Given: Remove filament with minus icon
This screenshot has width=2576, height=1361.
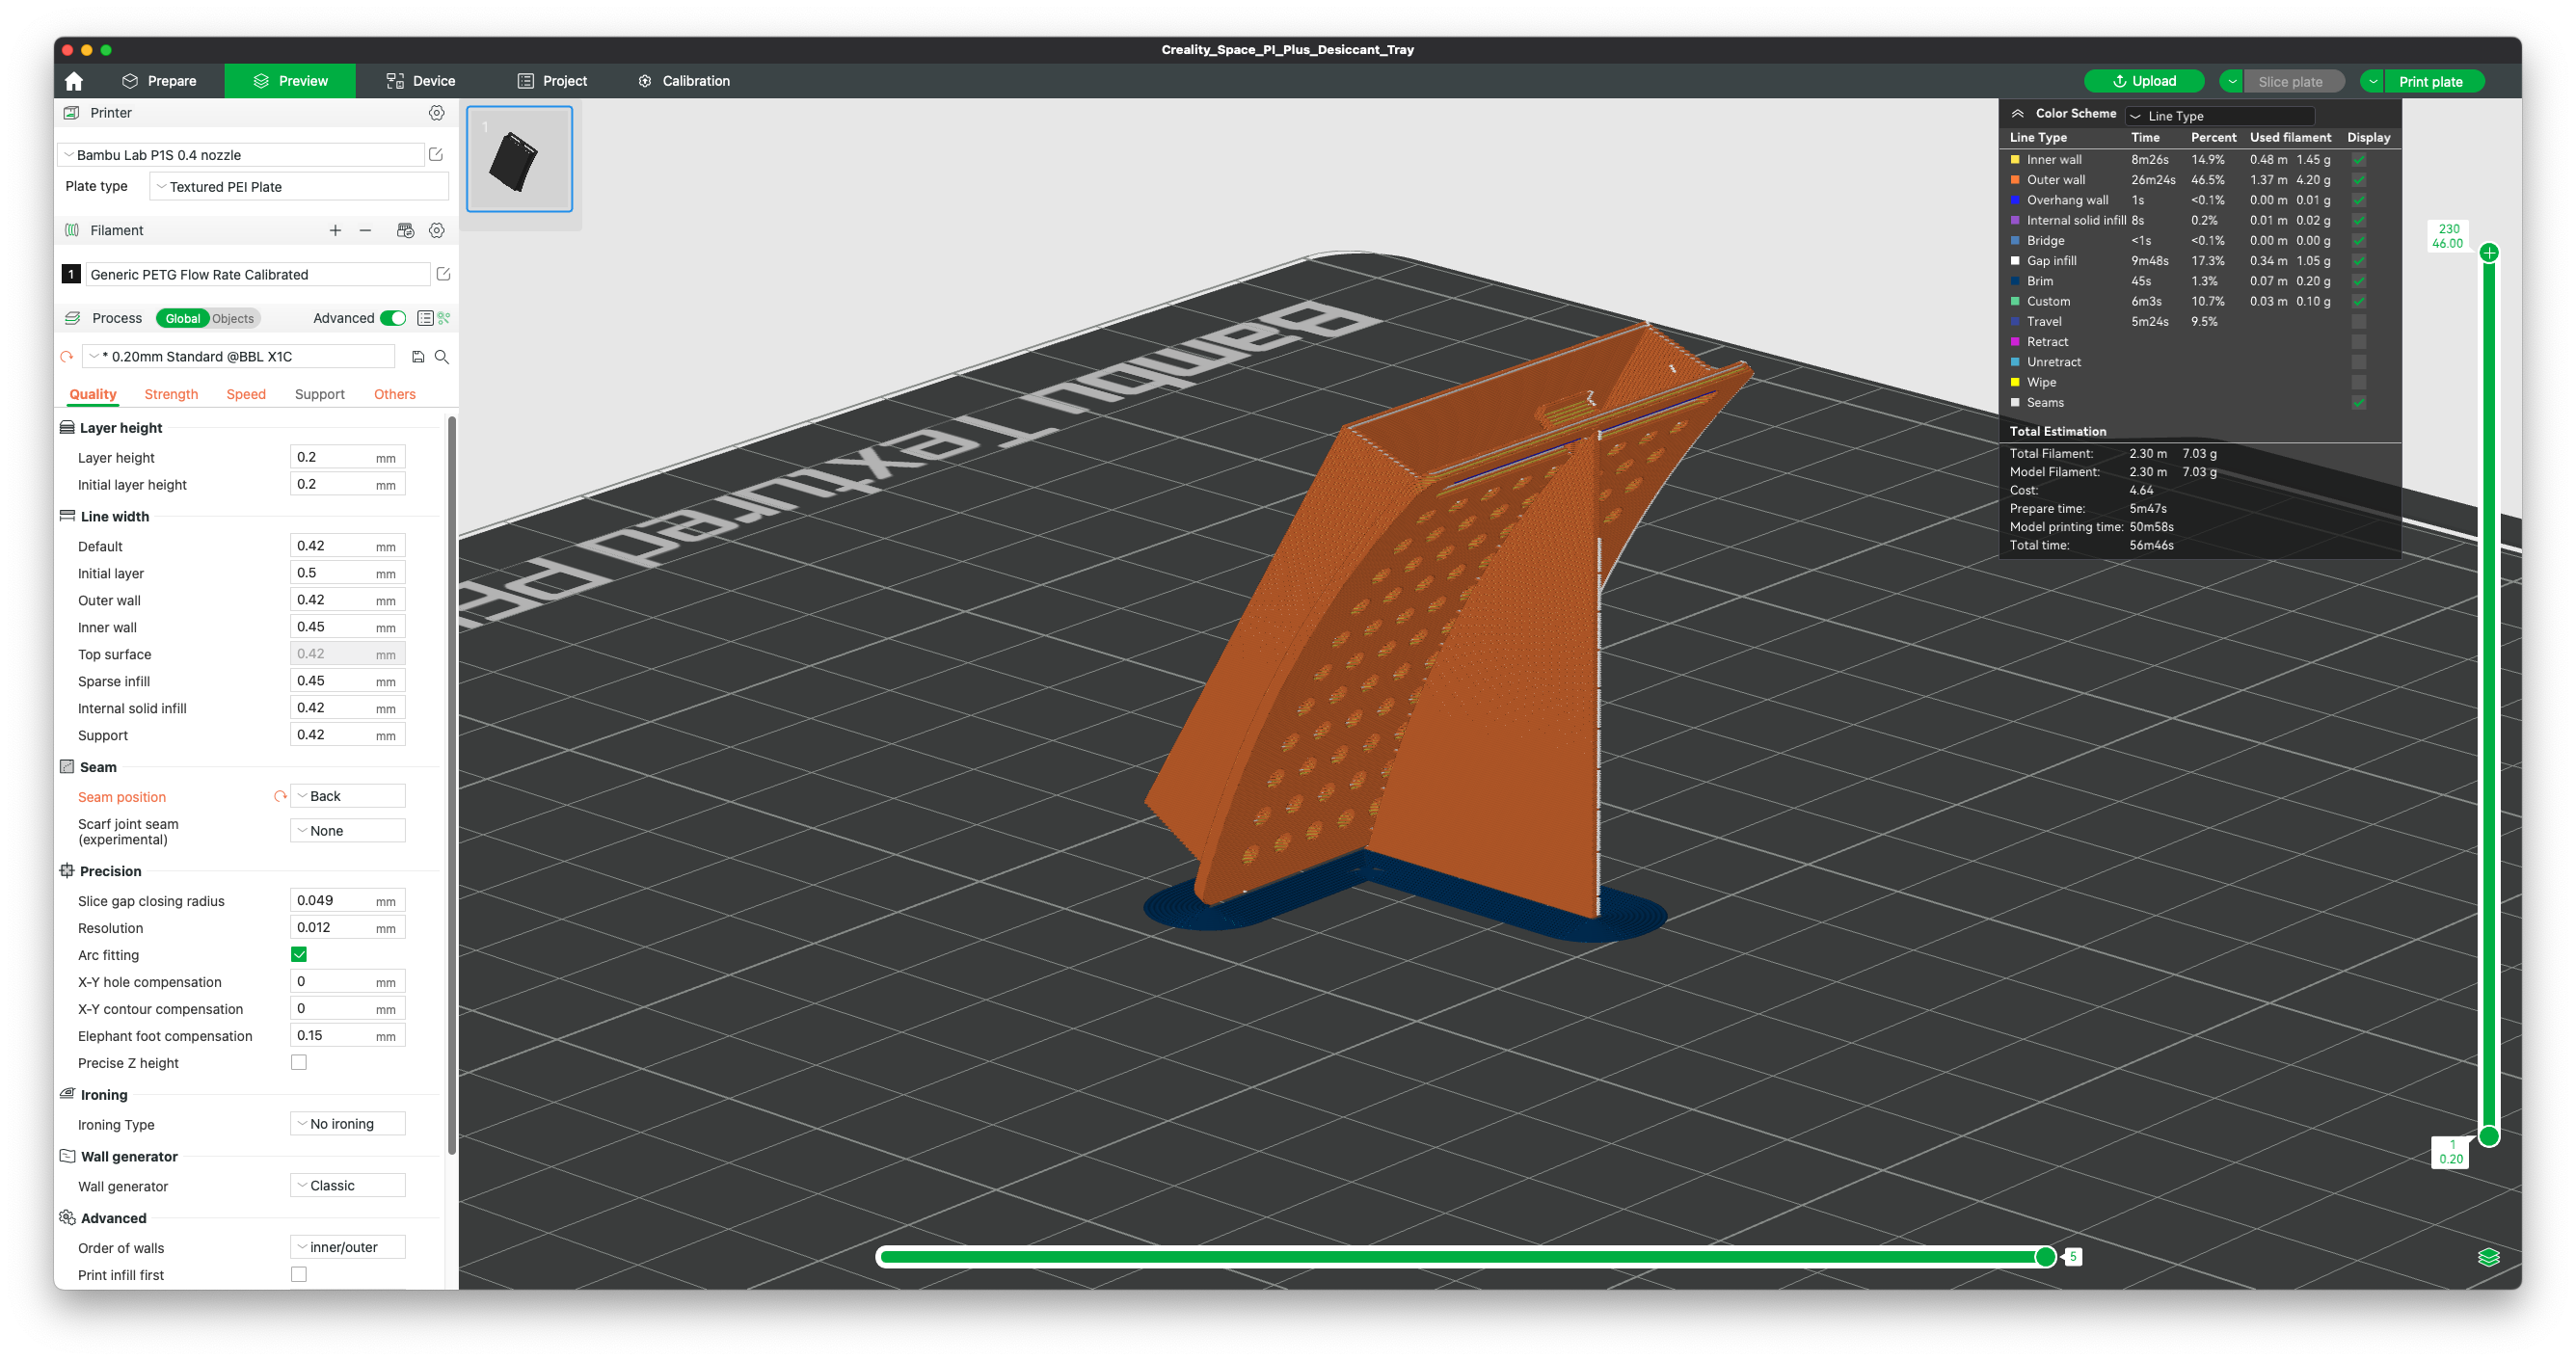Looking at the screenshot, I should tap(365, 230).
